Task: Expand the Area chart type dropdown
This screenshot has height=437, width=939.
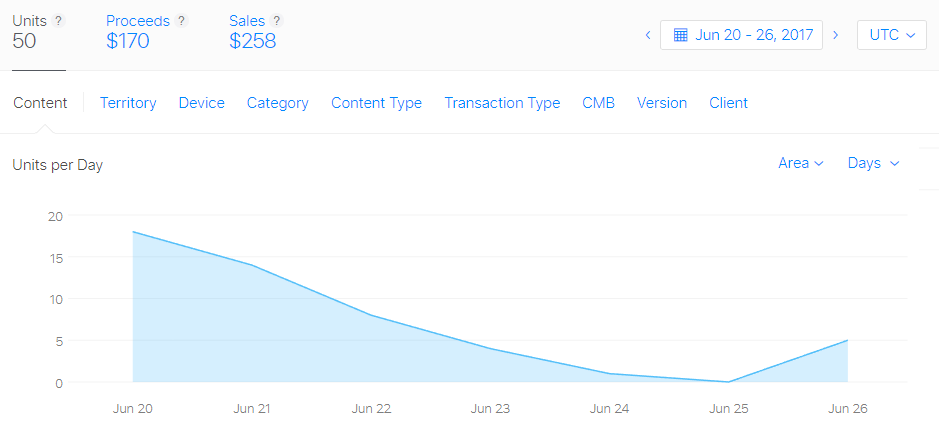Action: tap(800, 163)
